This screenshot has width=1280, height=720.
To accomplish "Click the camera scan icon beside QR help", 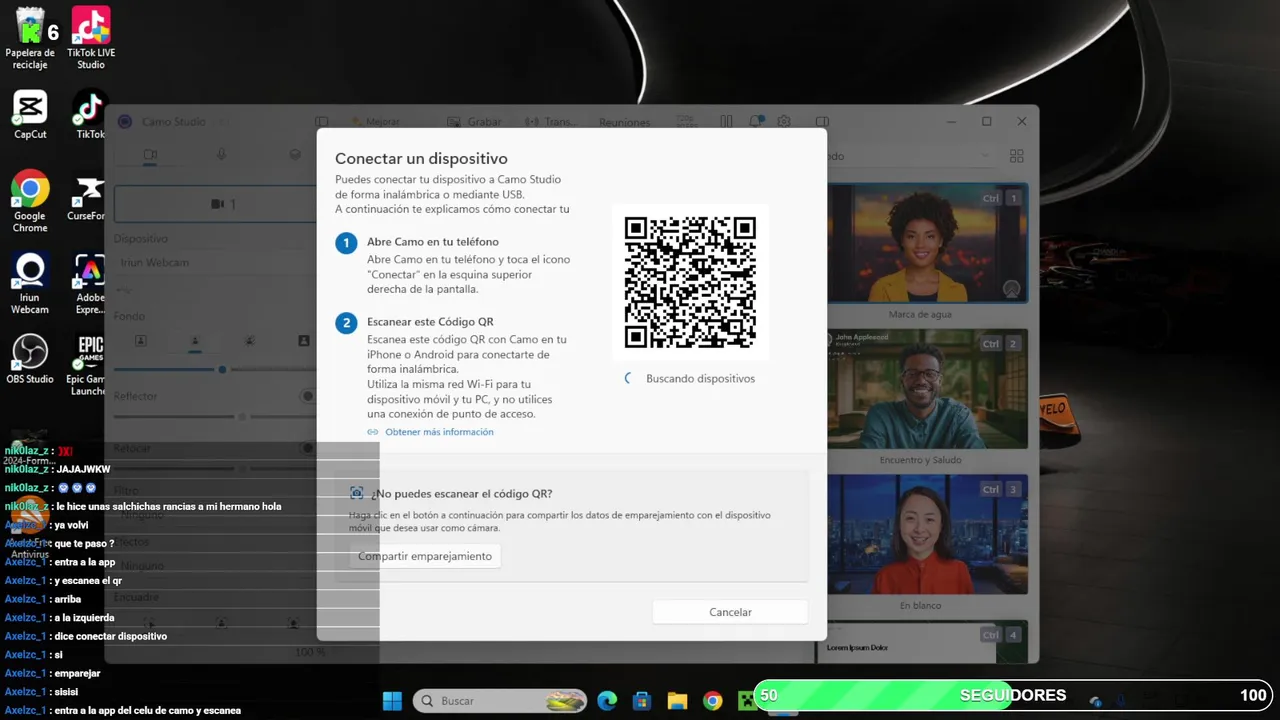I will pos(356,493).
